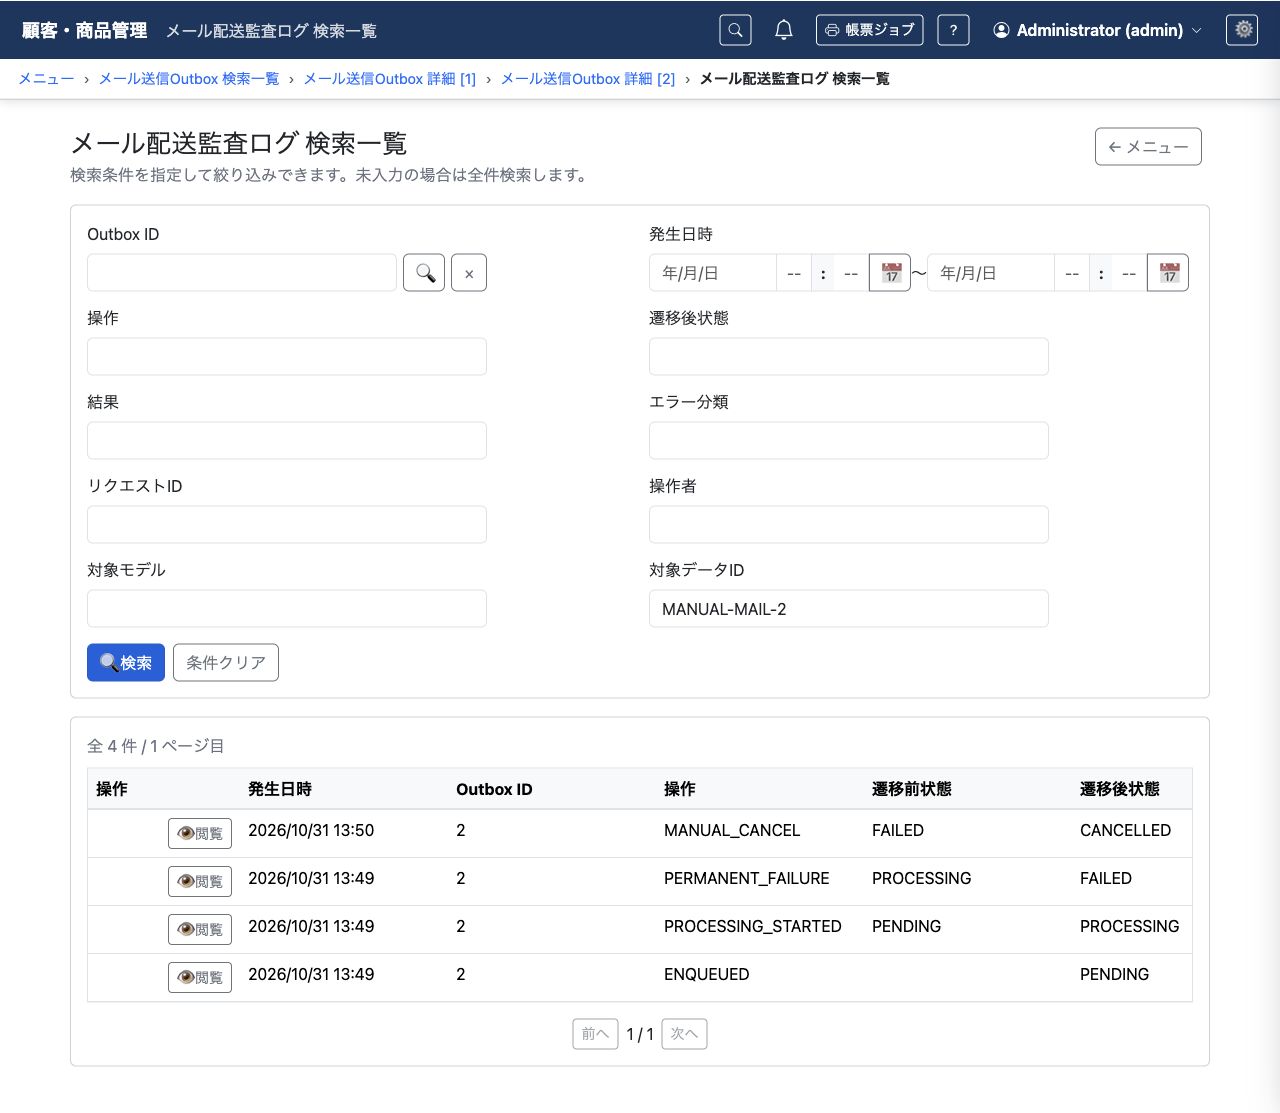View the MANUAL_CANCEL log row via 閲覧
The image size is (1280, 1113).
click(200, 834)
